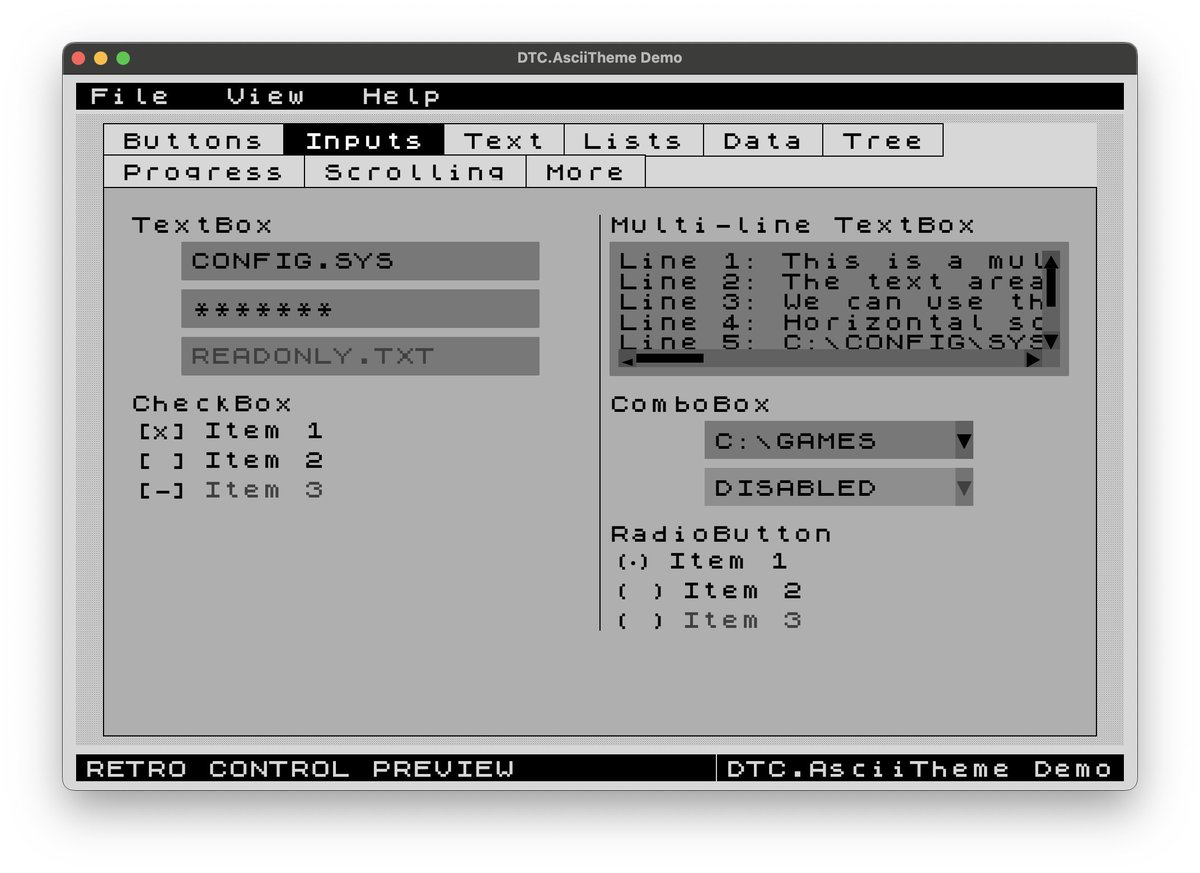The width and height of the screenshot is (1200, 873).
Task: Toggle the indeterminate Item 3 checkbox
Action: (231, 490)
